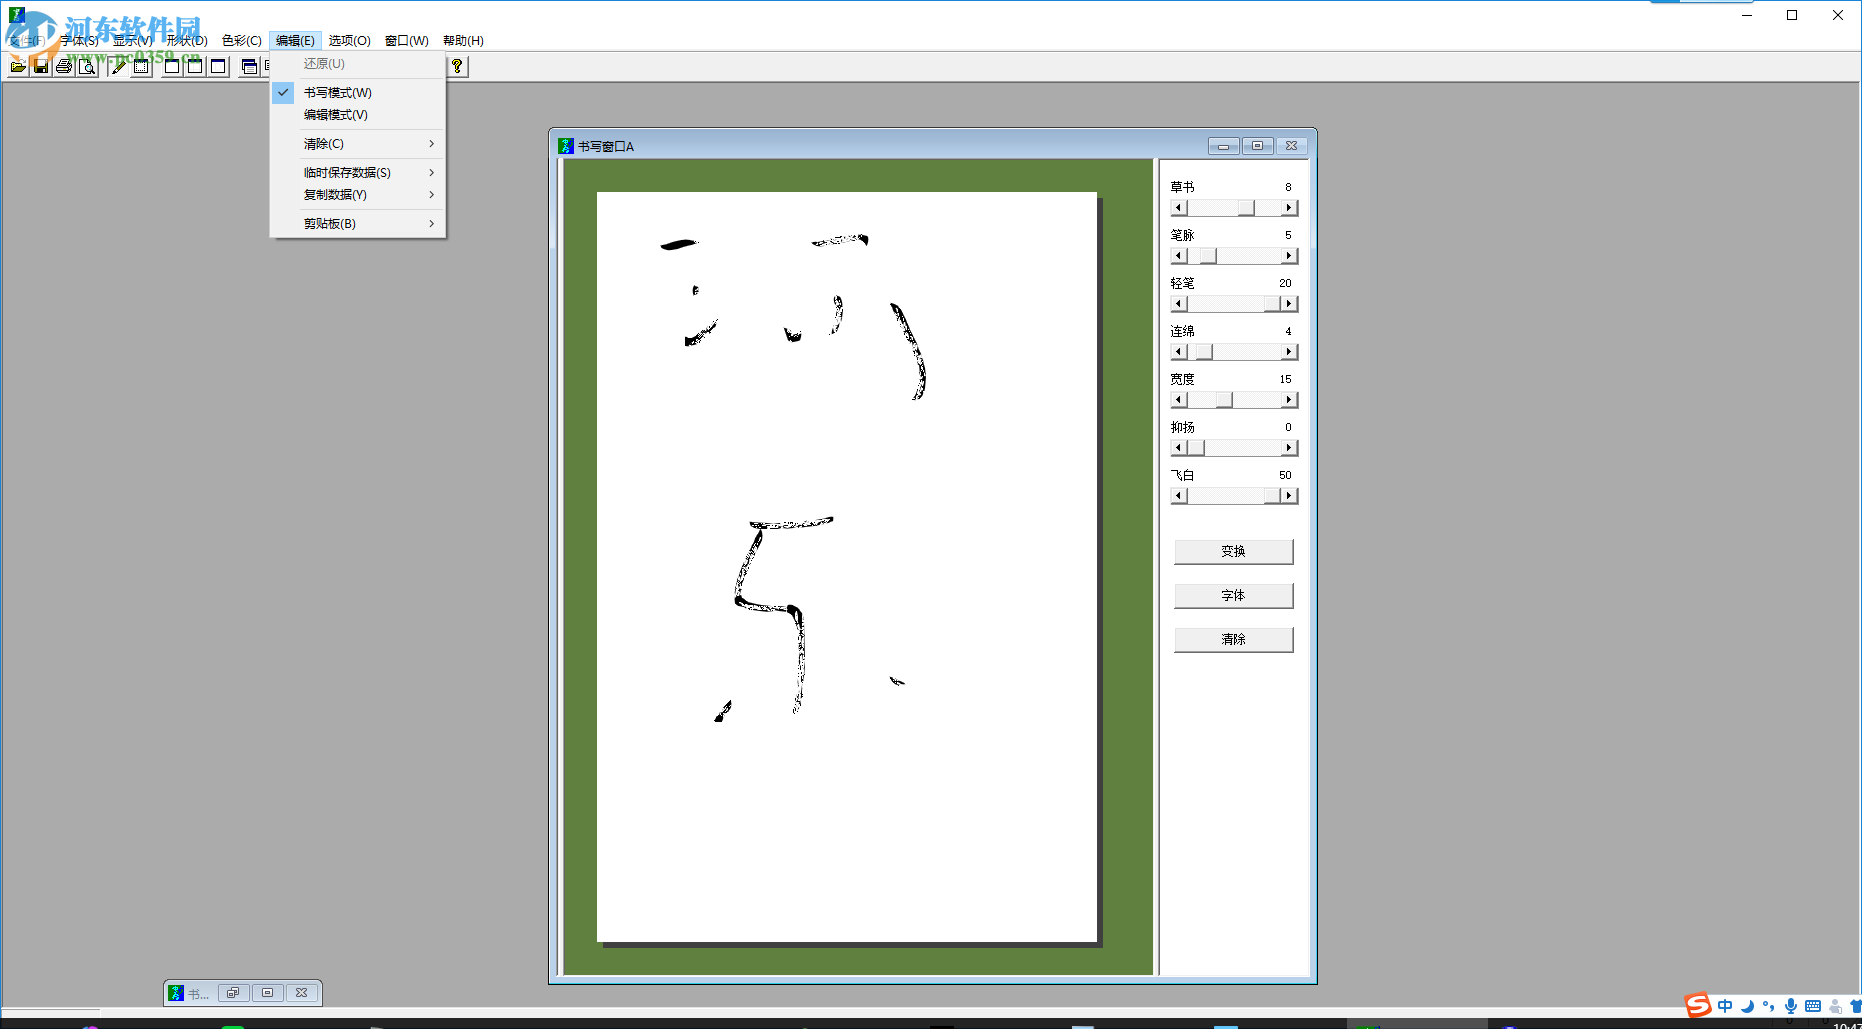The height and width of the screenshot is (1029, 1862).
Task: Close the 编辑(E) menu by clicking it
Action: pos(295,41)
